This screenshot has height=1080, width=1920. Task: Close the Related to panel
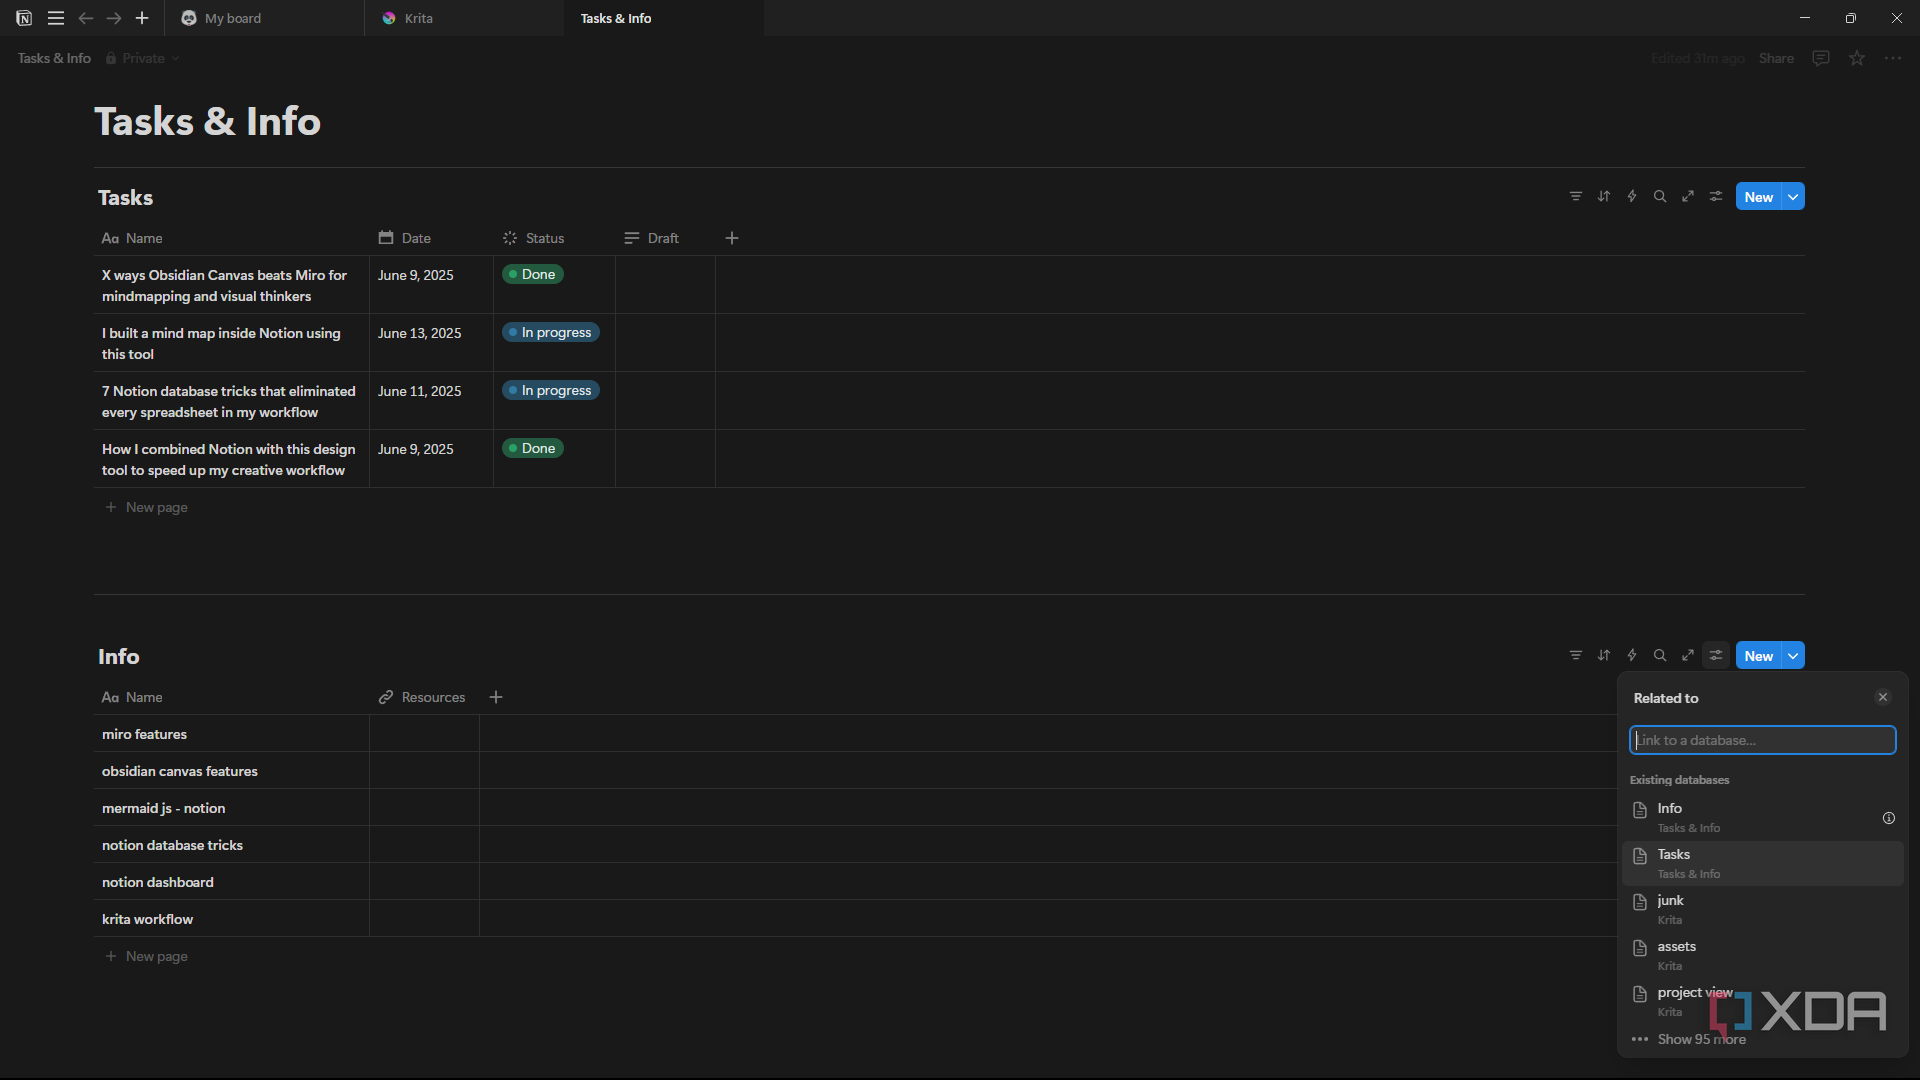coord(1883,698)
